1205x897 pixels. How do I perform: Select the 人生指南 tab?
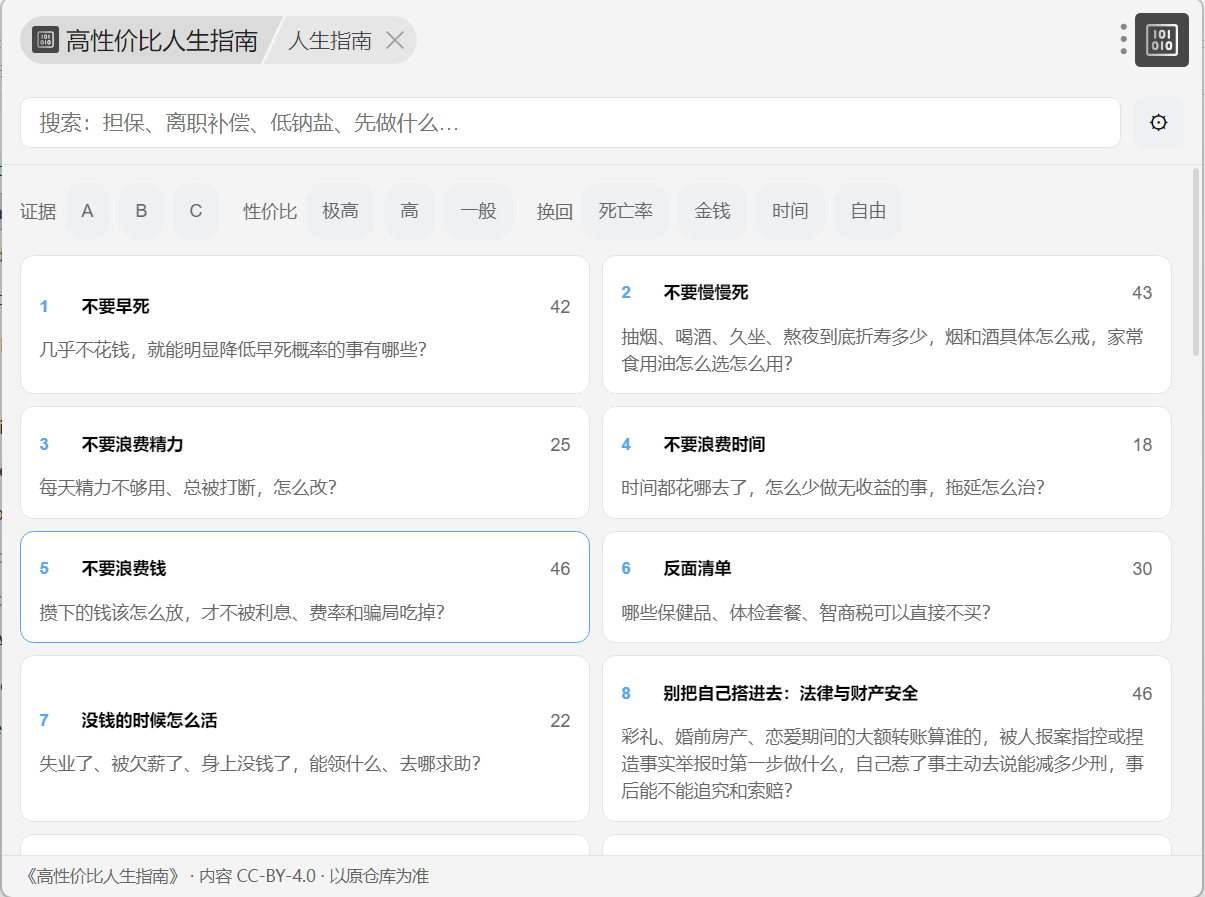tap(330, 40)
